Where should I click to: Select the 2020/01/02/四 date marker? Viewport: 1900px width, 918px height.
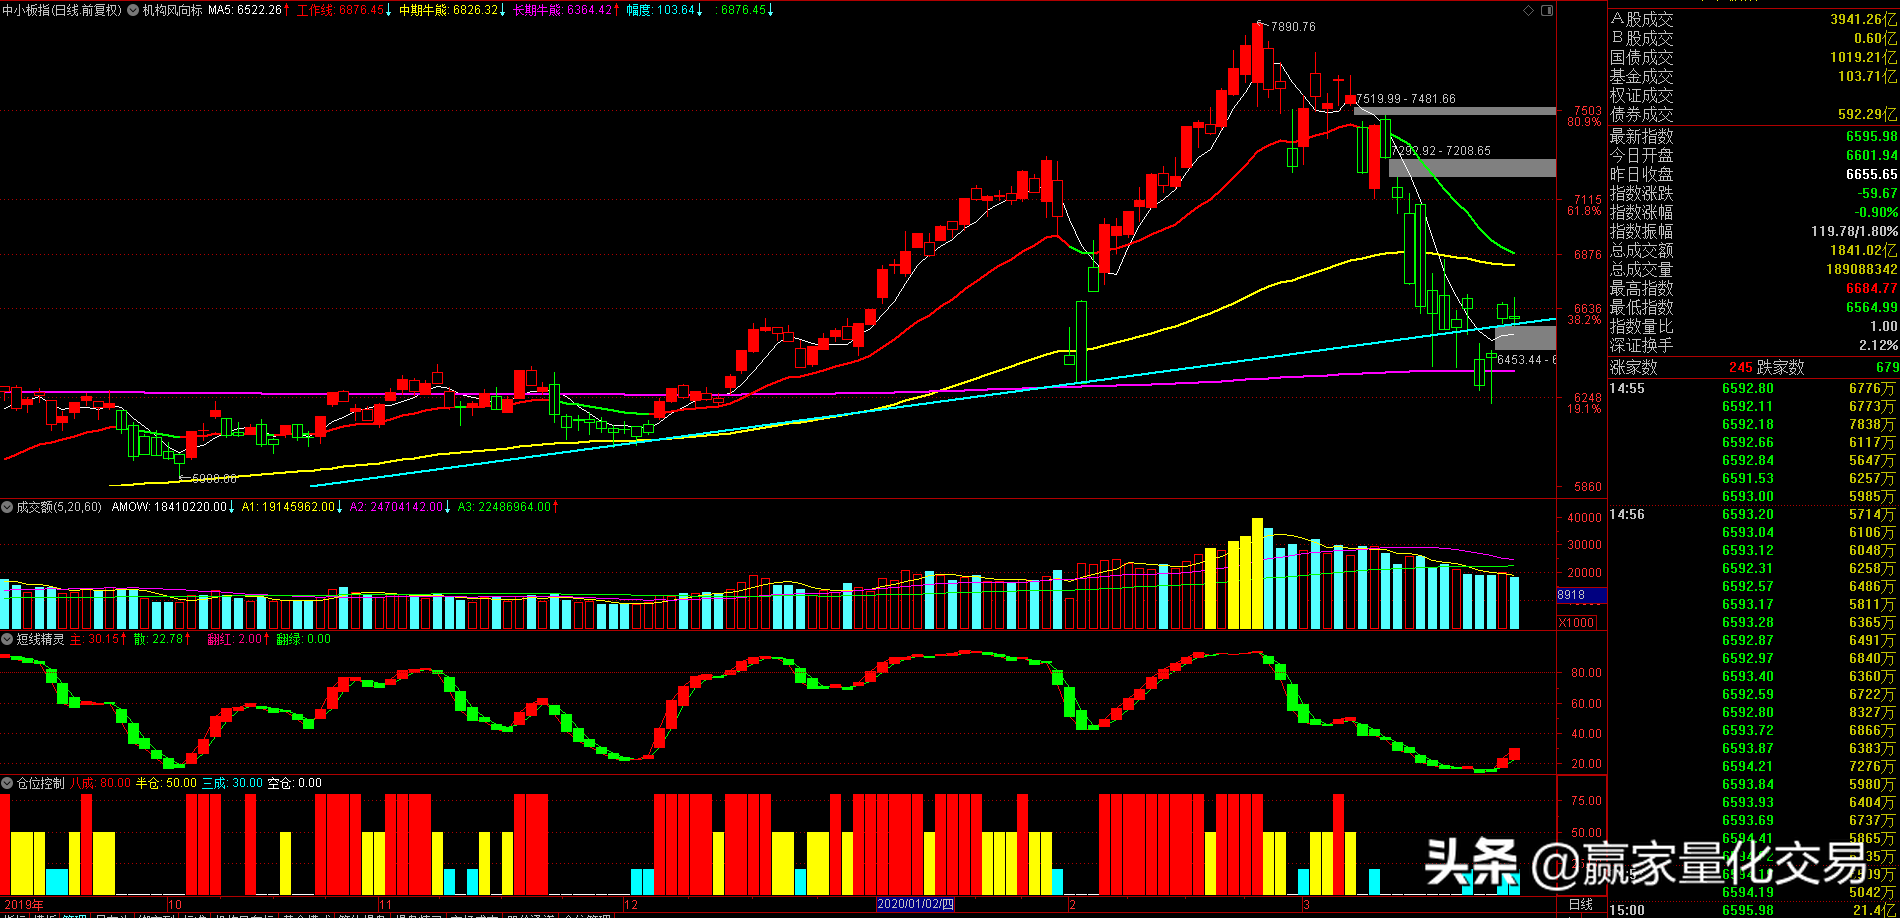(915, 904)
